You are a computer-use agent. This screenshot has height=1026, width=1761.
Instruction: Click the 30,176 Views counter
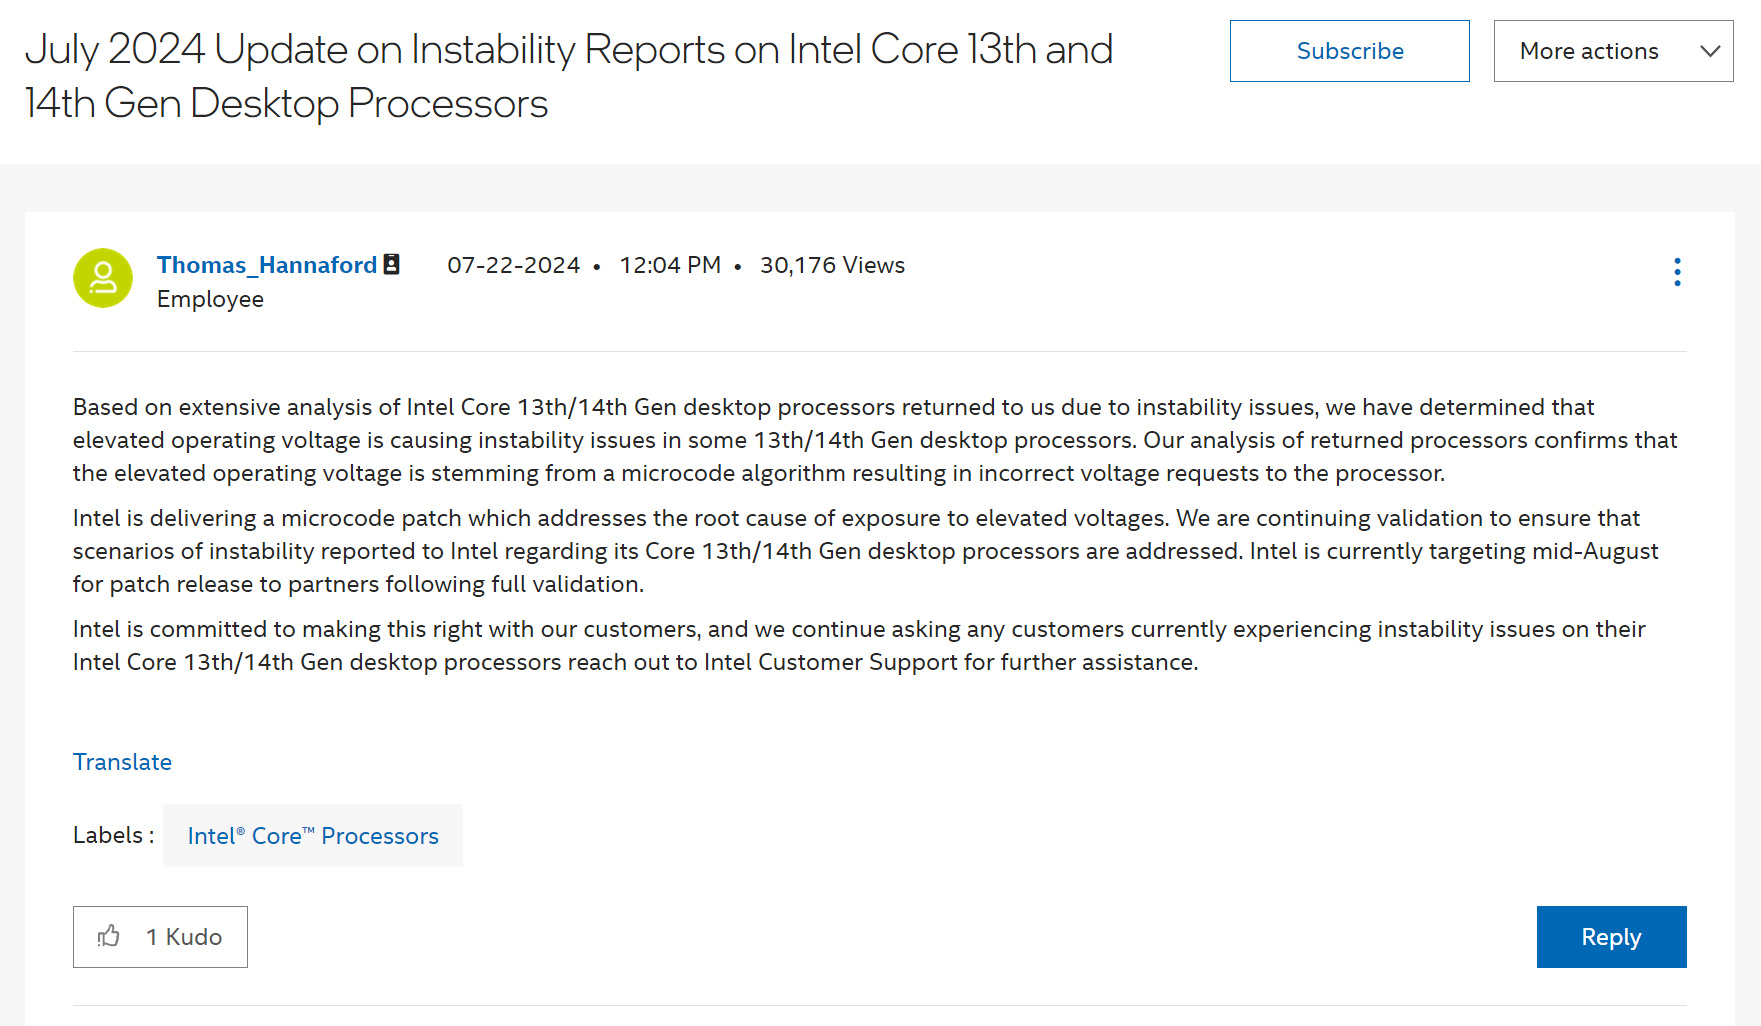click(x=832, y=265)
